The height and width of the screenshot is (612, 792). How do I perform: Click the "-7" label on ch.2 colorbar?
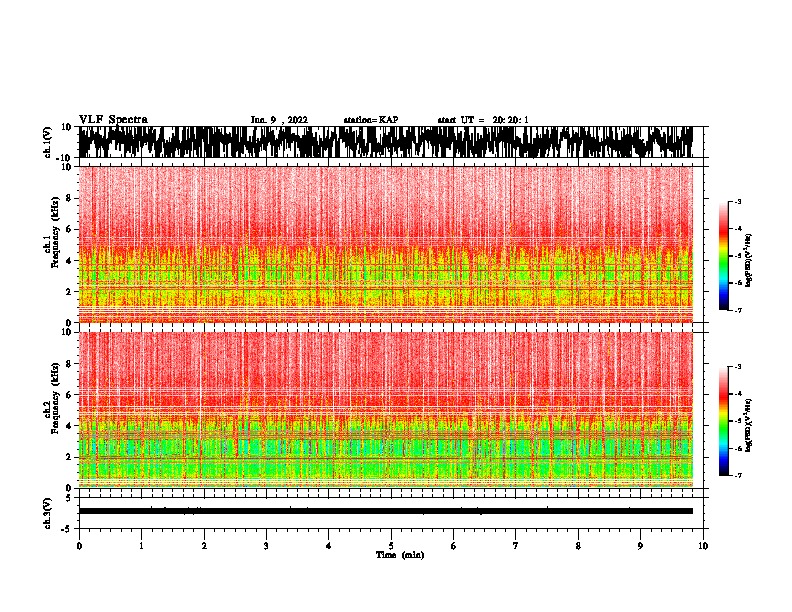[738, 475]
